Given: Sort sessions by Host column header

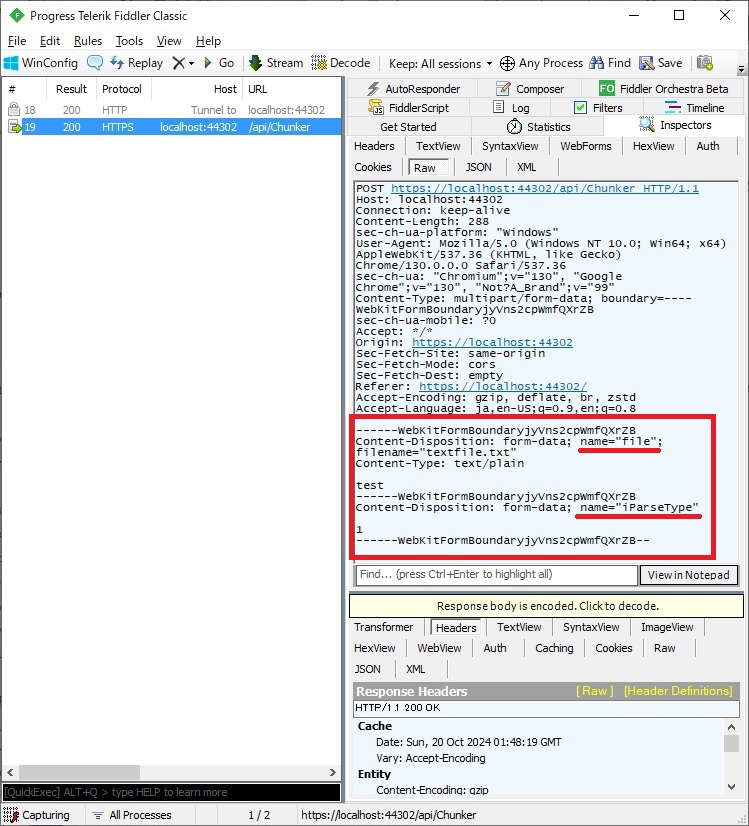Looking at the screenshot, I should tap(197, 89).
